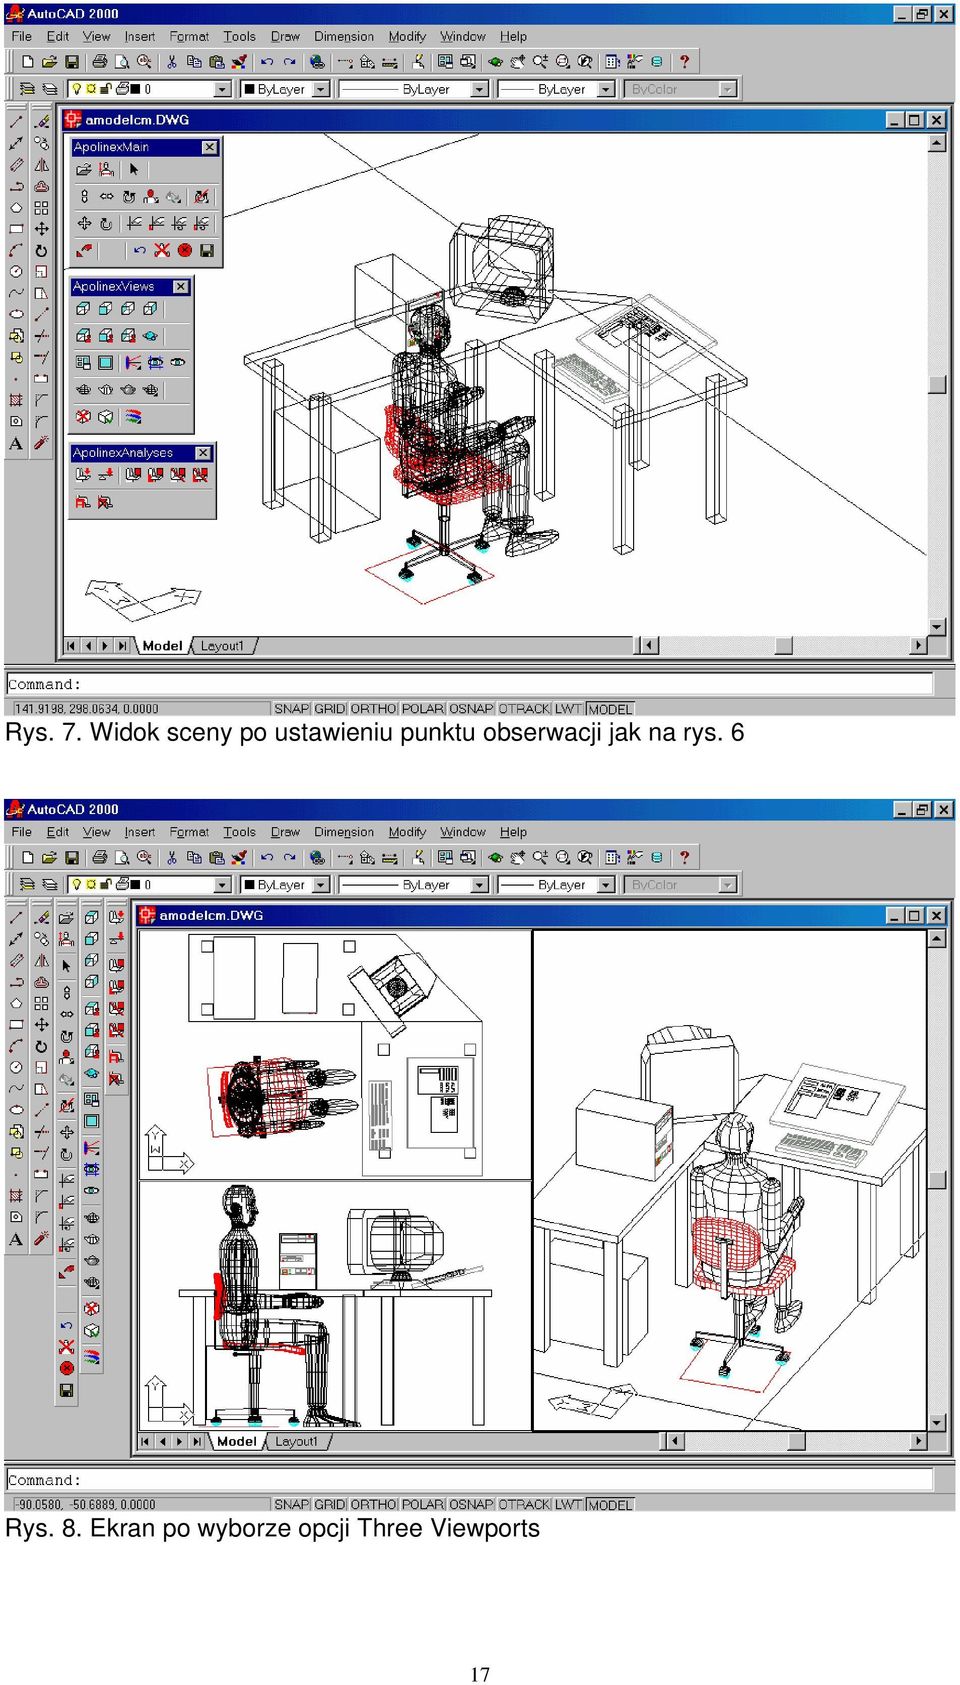960x1685 pixels.
Task: Select Text 'A' tool in Rys. 7 draw toolbar
Action: click(16, 443)
